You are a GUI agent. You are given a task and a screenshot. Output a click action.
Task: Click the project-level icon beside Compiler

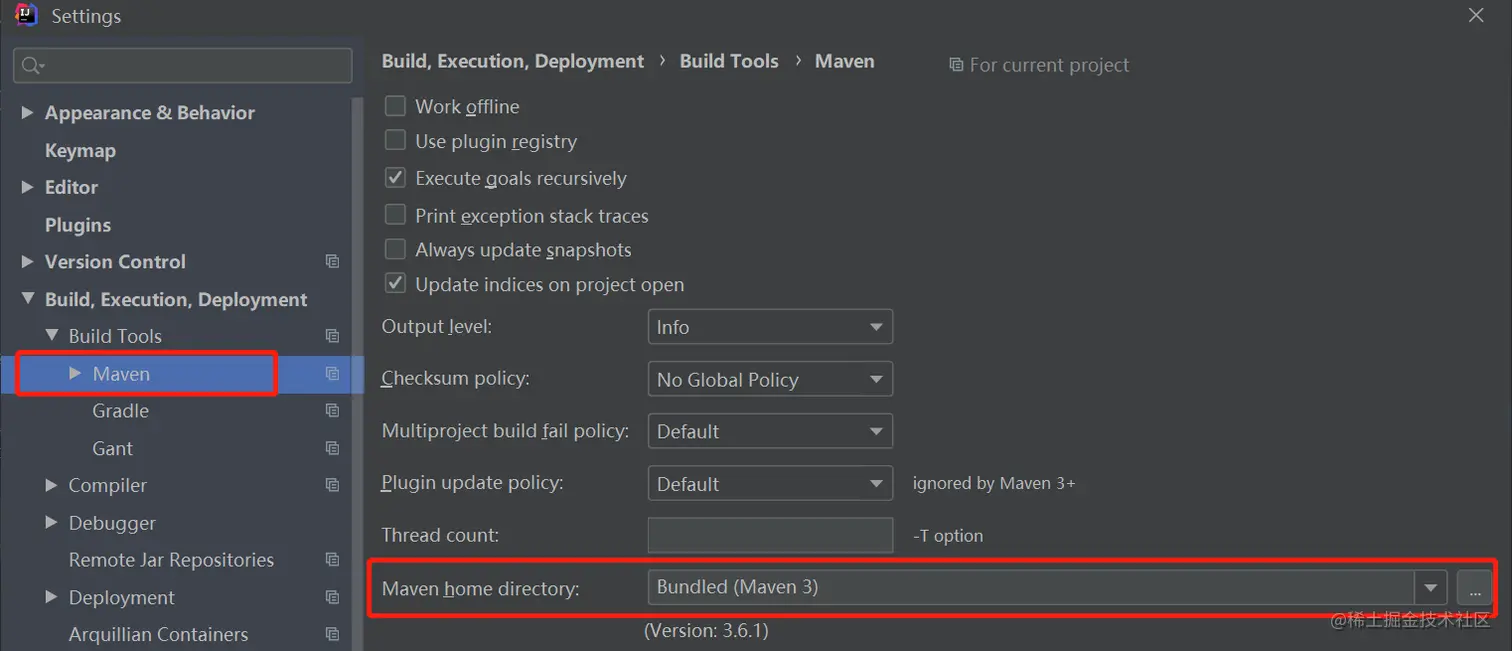pos(332,486)
